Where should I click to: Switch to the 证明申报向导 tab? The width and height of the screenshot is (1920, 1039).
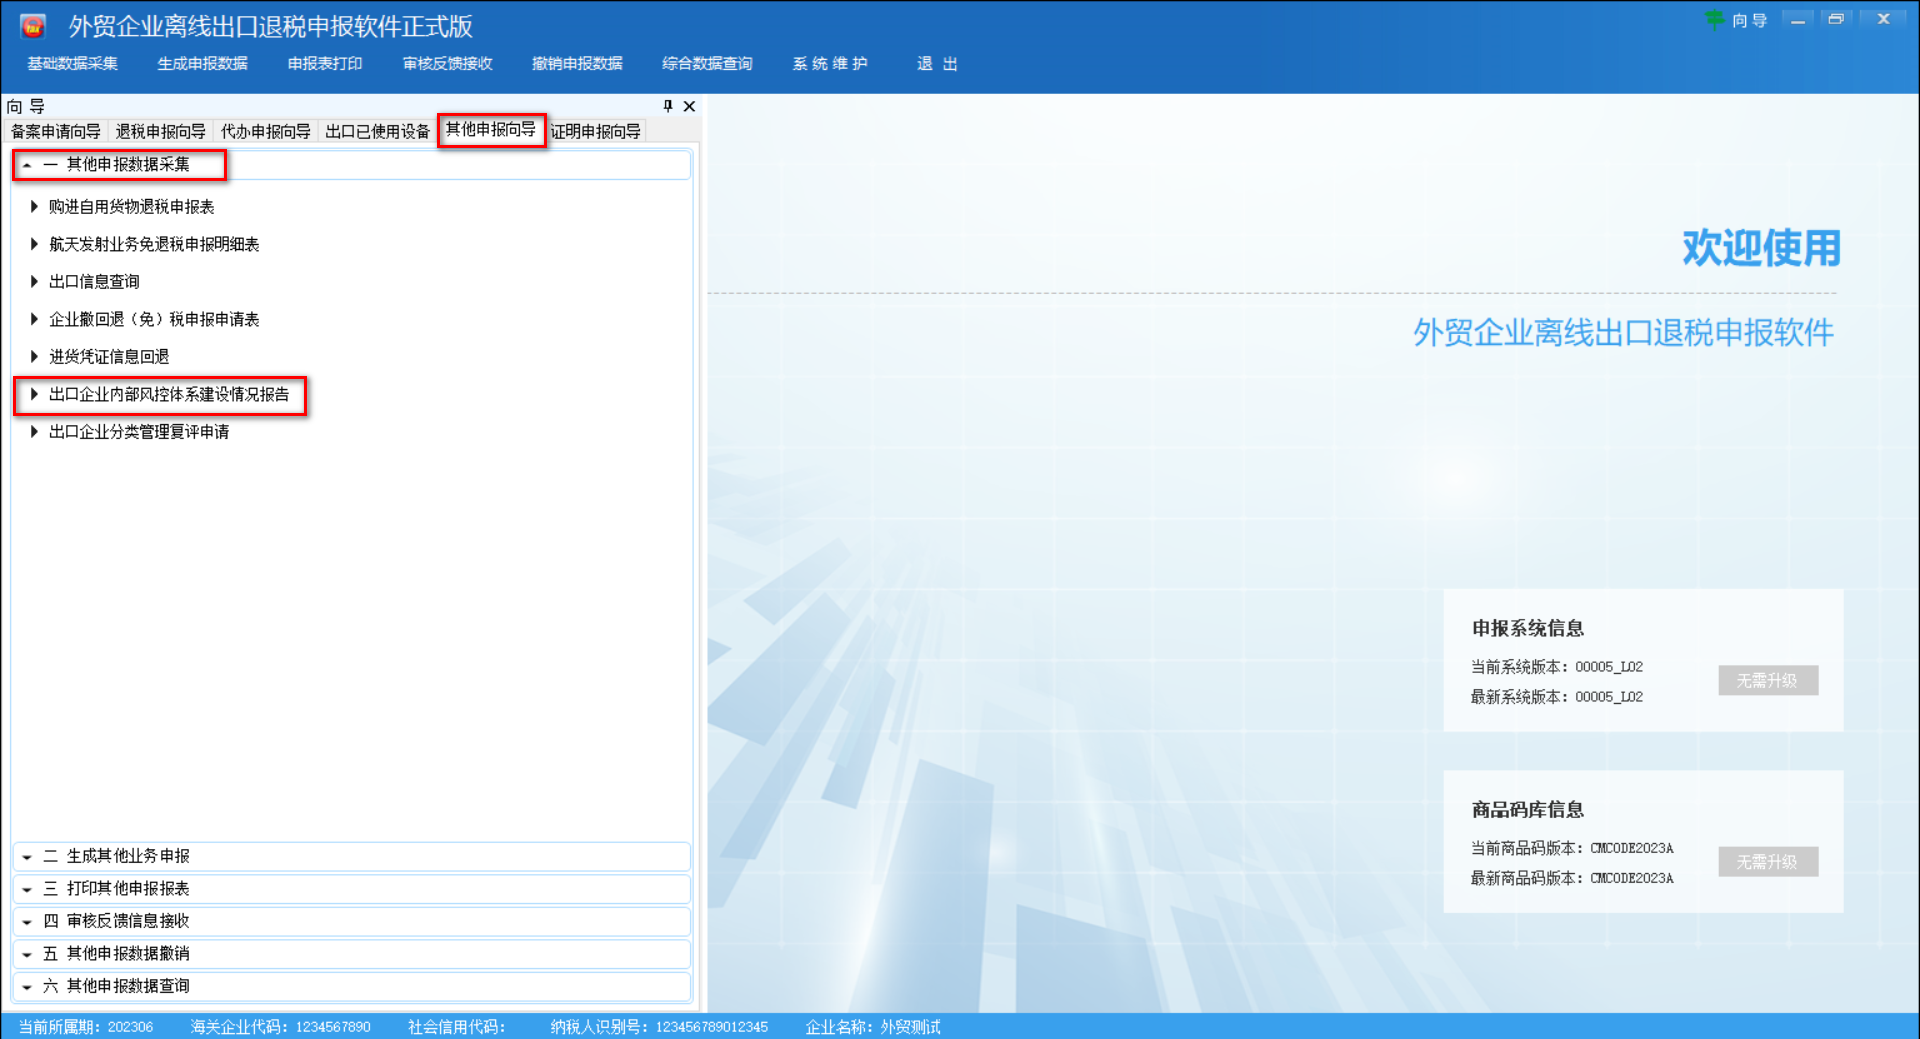[x=596, y=130]
